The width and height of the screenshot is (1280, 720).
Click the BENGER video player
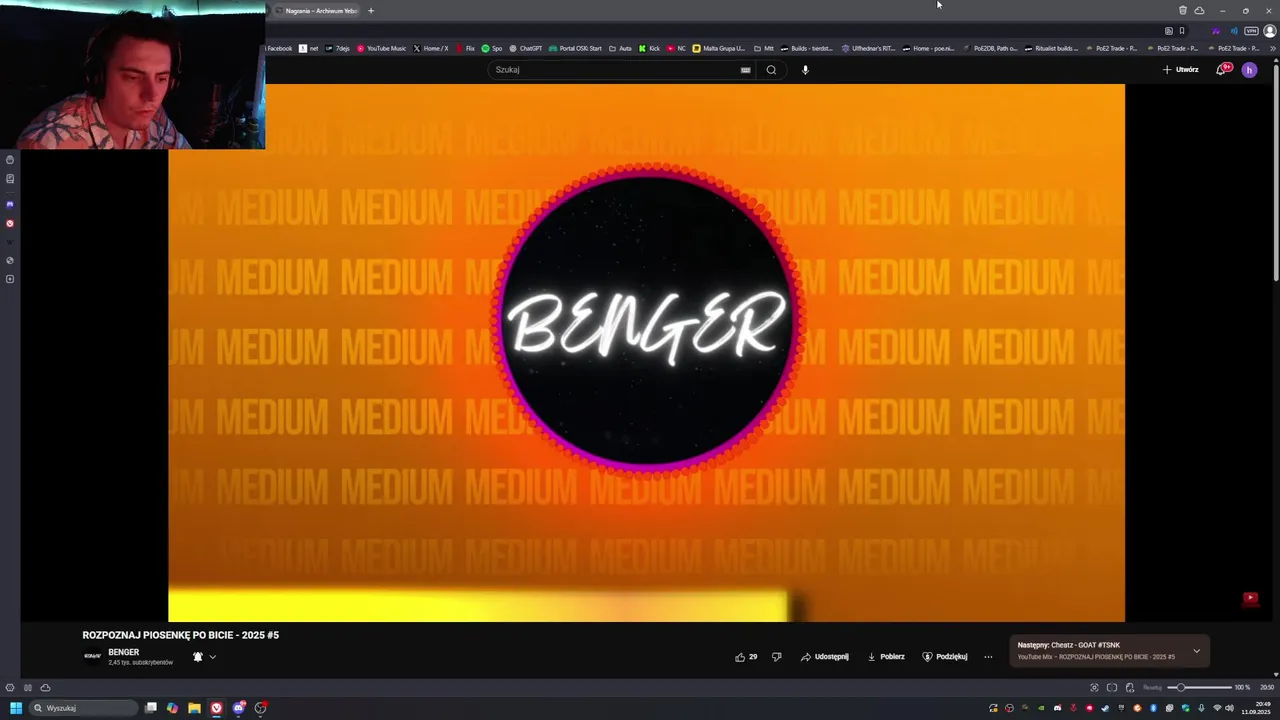[646, 352]
